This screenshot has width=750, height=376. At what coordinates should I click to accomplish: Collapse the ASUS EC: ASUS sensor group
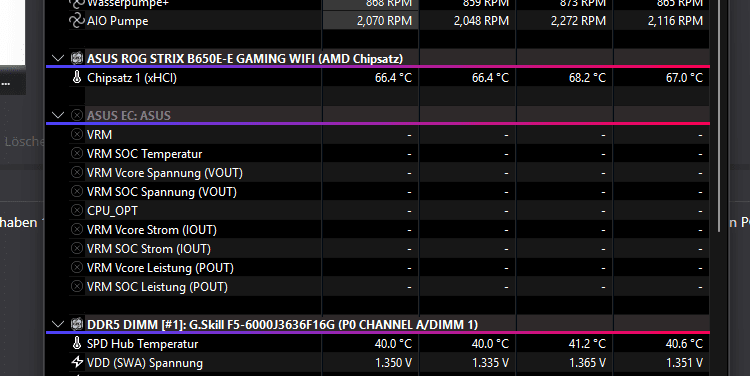pos(58,115)
